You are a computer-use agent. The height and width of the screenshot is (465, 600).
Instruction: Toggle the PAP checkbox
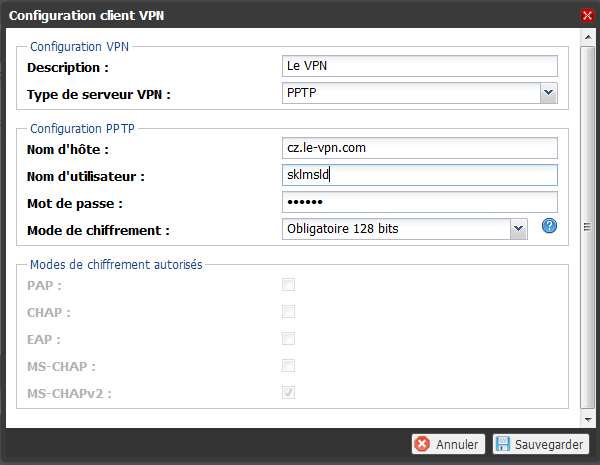tap(289, 285)
